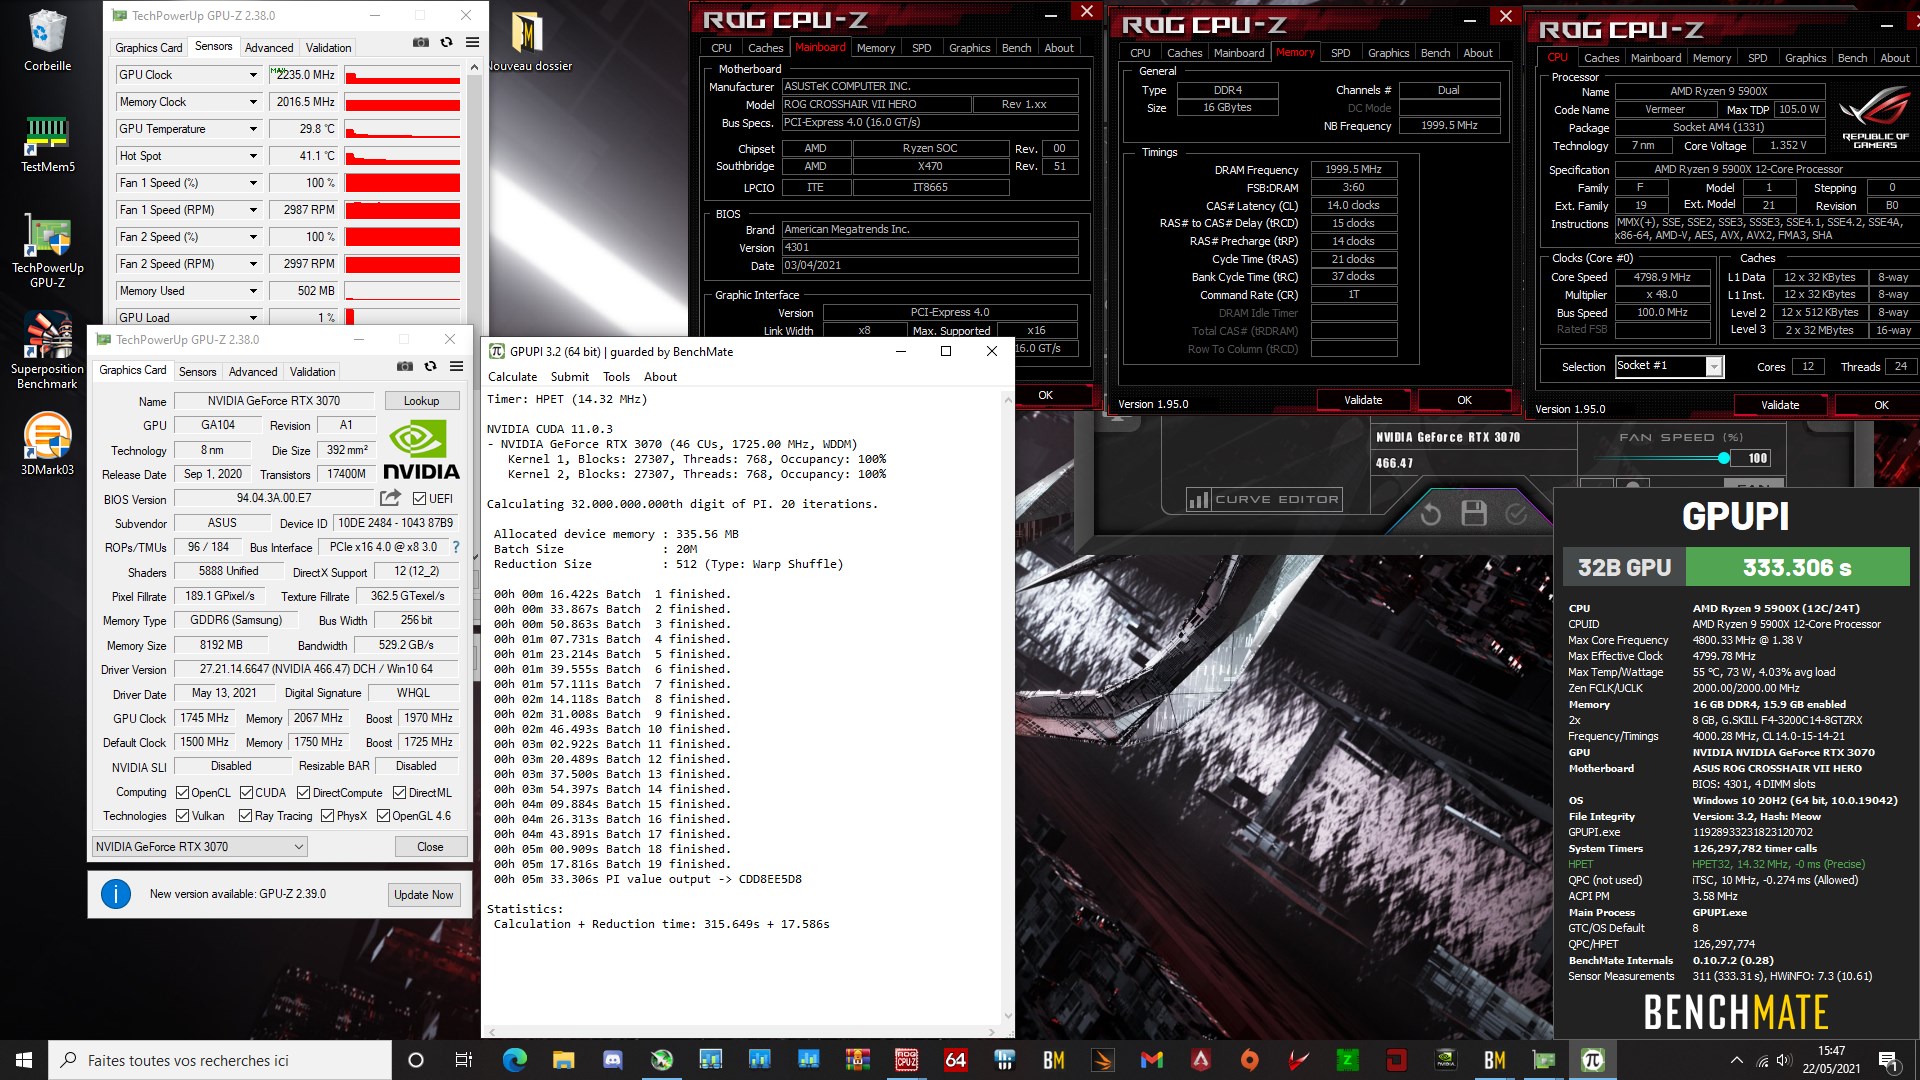Click the screenshot camera icon in GPU-Z Graphics Card window
Screen dimensions: 1920x1080
pyautogui.click(x=404, y=366)
